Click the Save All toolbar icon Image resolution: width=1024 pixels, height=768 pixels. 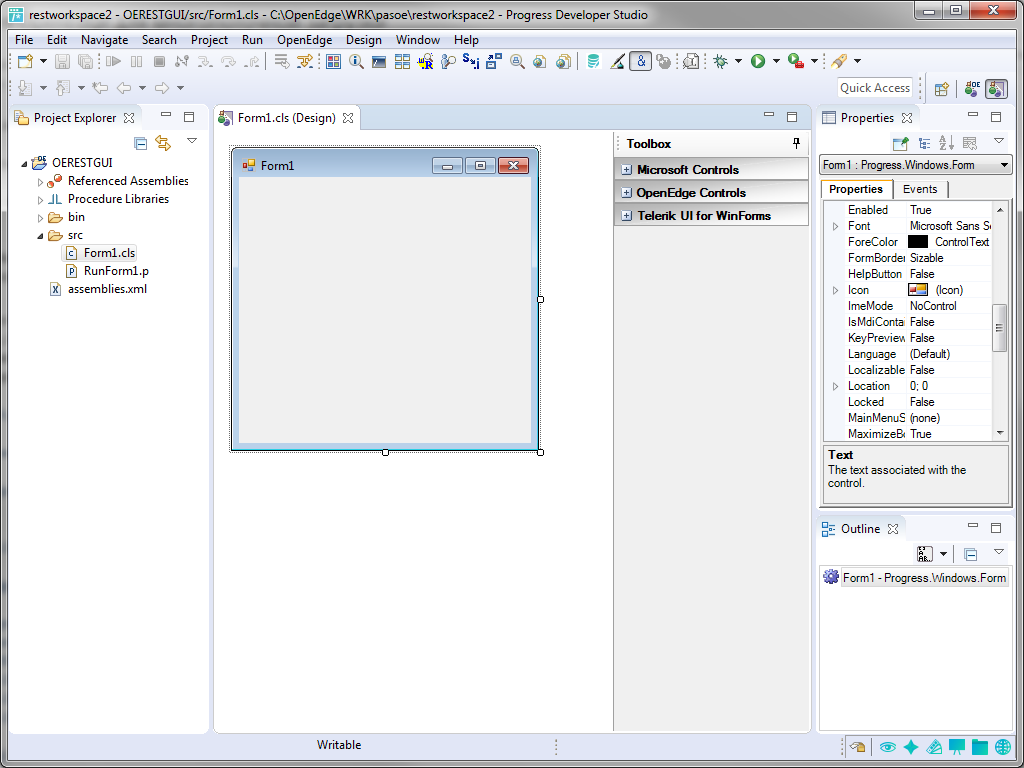point(85,61)
